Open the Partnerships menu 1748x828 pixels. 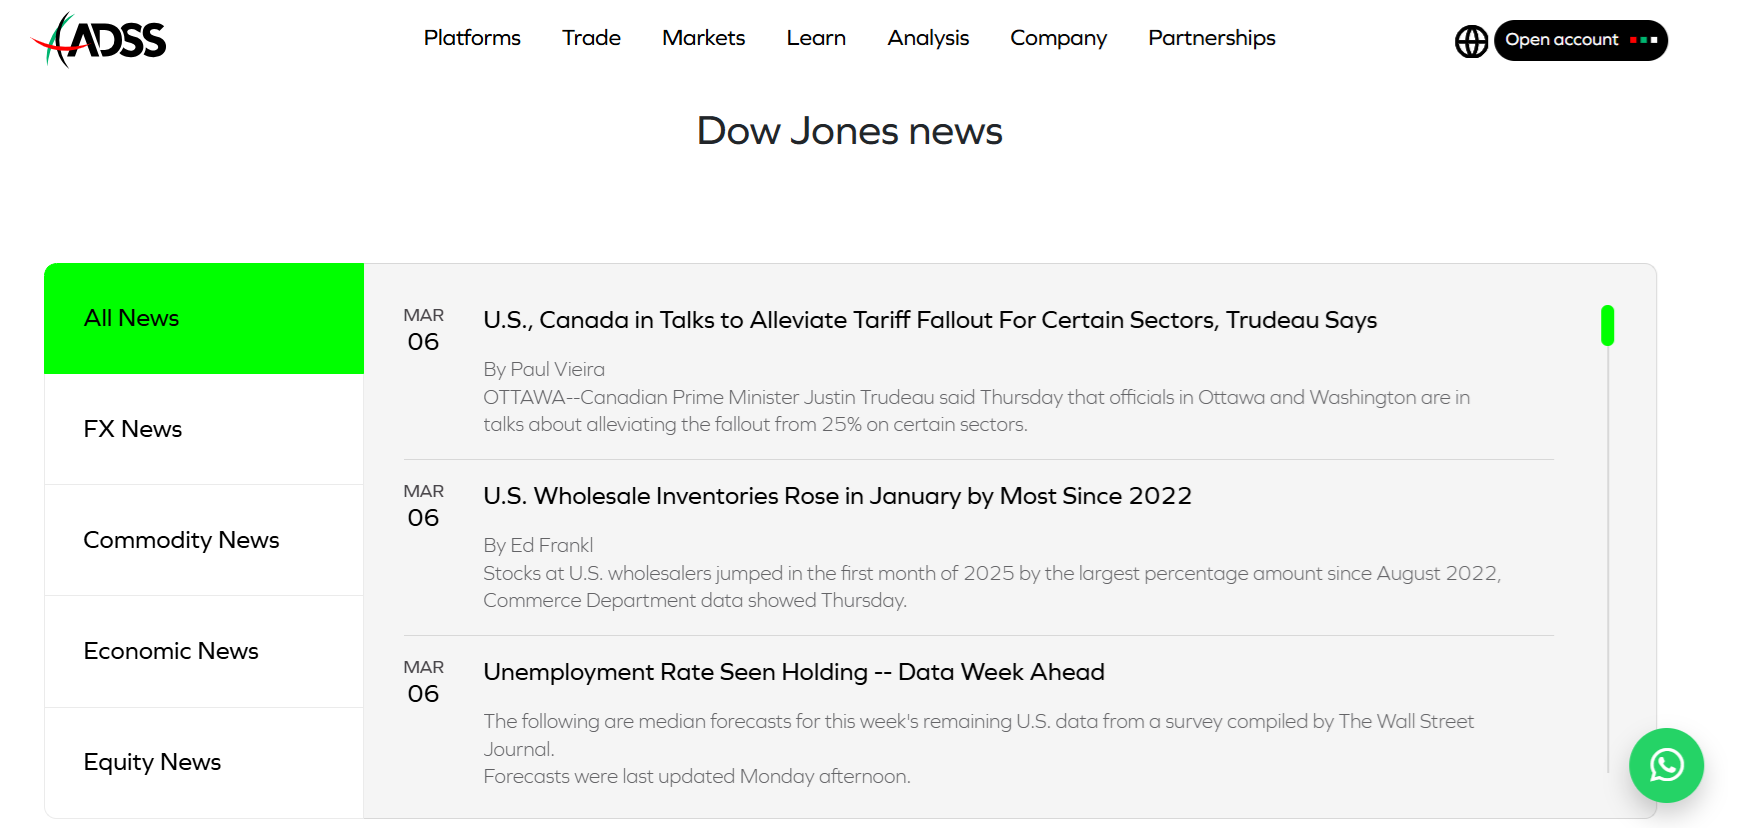pyautogui.click(x=1211, y=38)
